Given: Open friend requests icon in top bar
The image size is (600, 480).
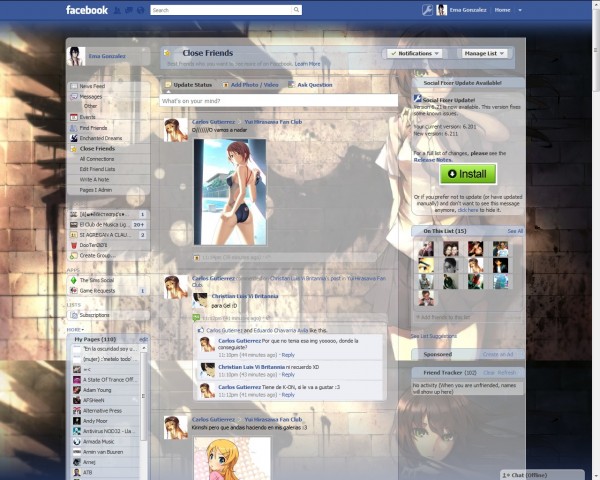Looking at the screenshot, I should click(117, 10).
